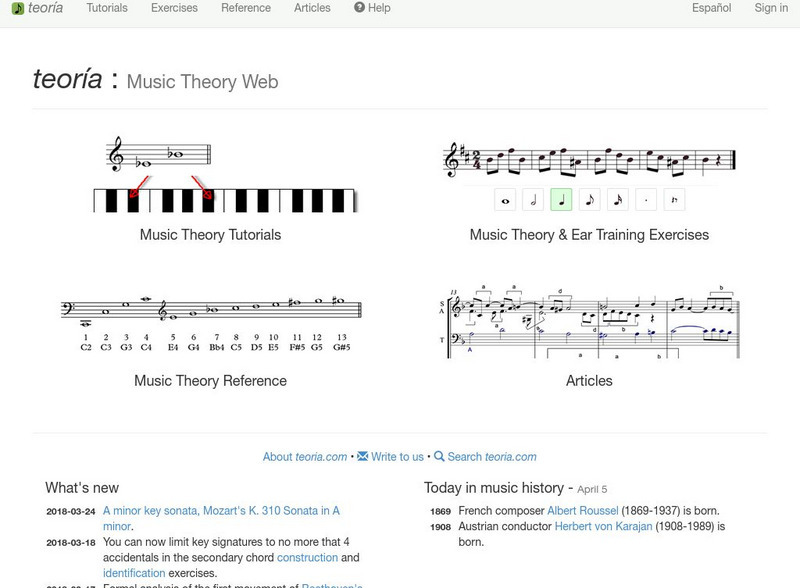The width and height of the screenshot is (800, 588).
Task: Open the melody staff exercises thumbnail
Action: point(589,175)
